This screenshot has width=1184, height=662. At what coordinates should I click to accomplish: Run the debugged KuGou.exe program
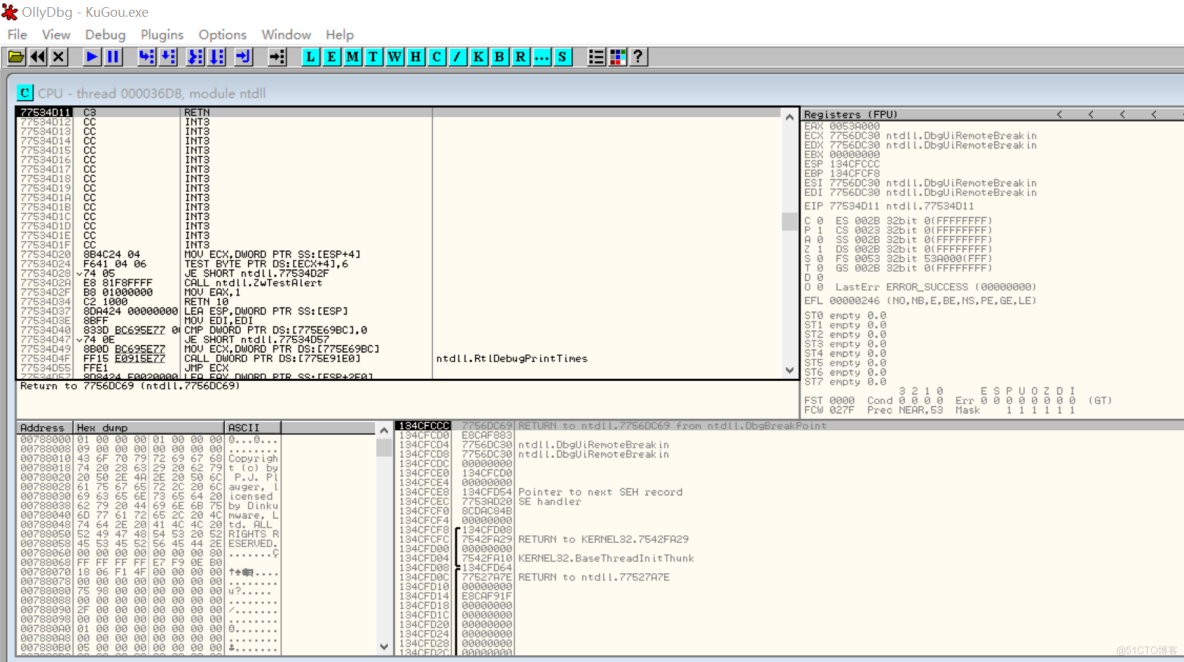(x=91, y=57)
